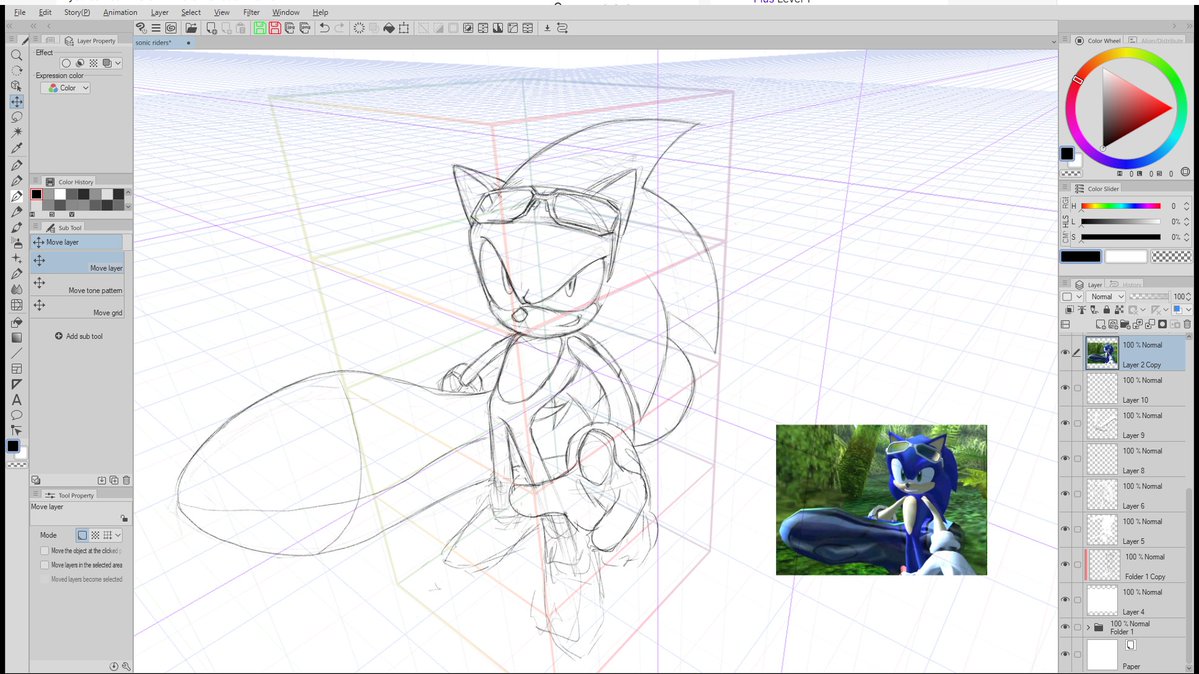Open the Mode options dropdown arrow
The image size is (1199, 674).
tap(118, 536)
